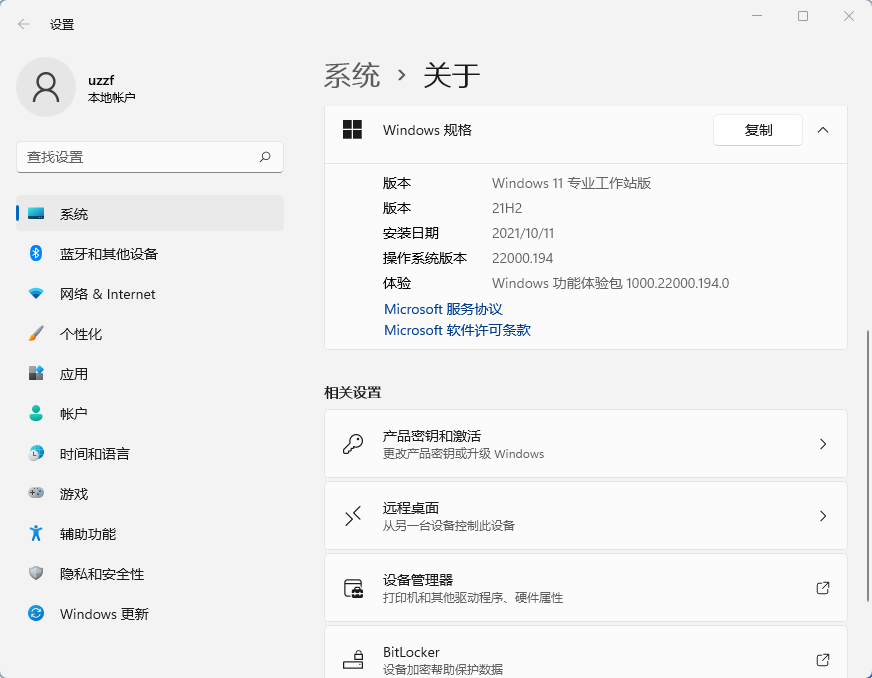Select 应用 in the sidebar
The image size is (872, 678).
(x=74, y=374)
